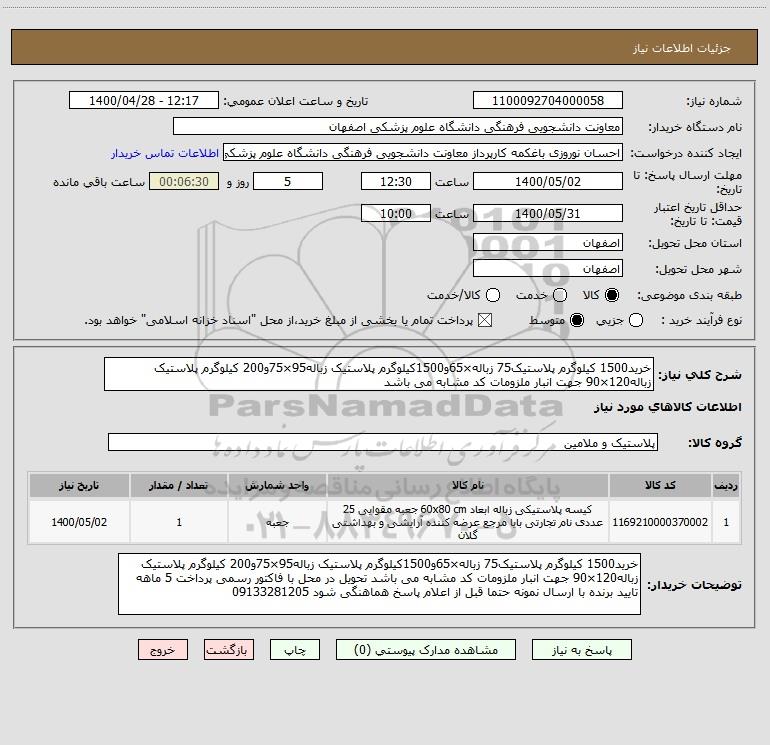Click the request creator name field
770x745 pixels.
[x=423, y=152]
